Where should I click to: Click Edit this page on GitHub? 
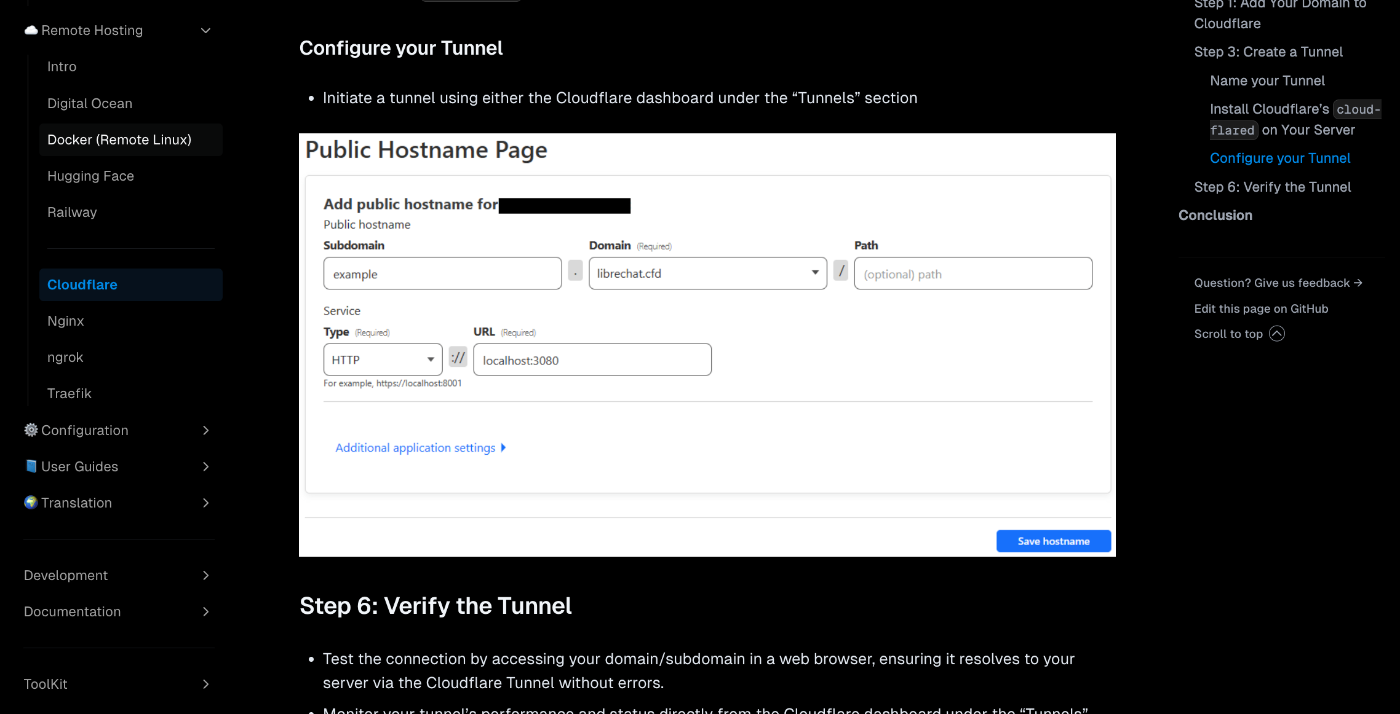tap(1261, 309)
